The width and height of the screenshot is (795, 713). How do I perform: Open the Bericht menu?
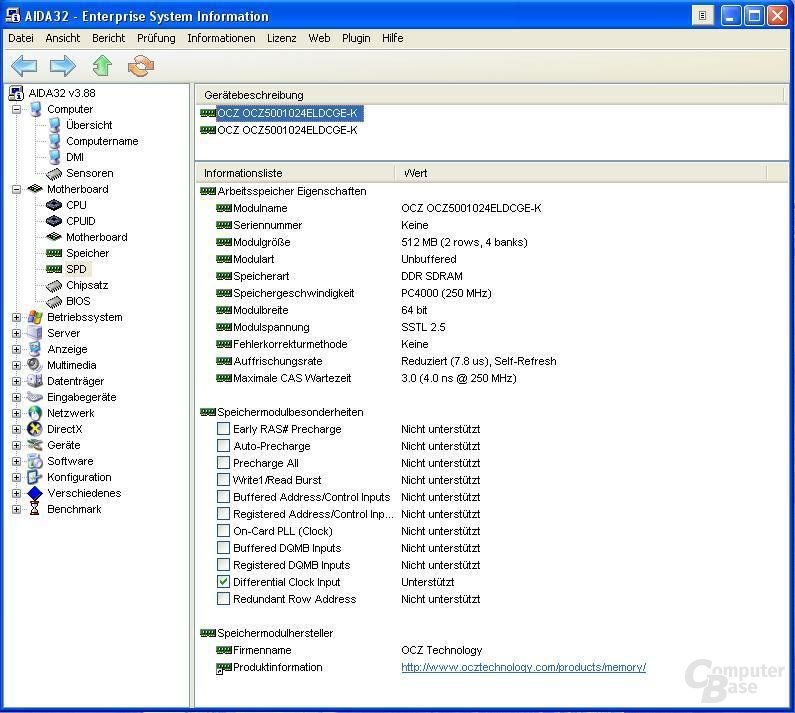point(109,39)
